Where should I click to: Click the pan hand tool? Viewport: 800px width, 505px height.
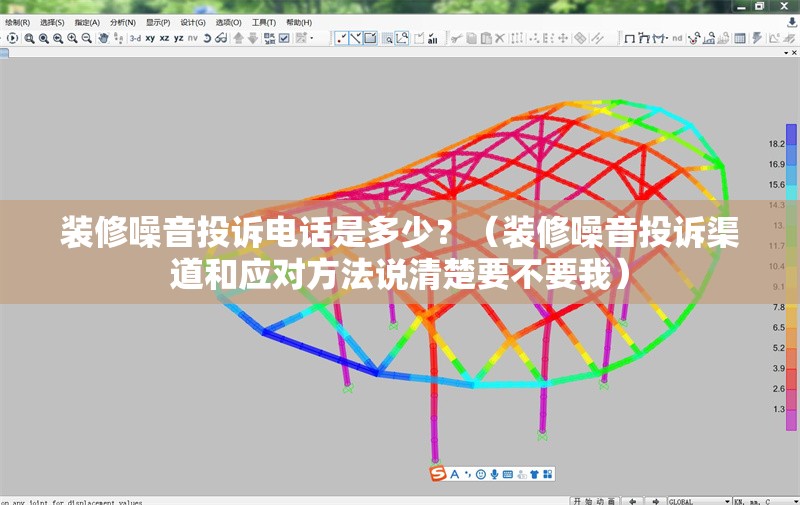(104, 38)
